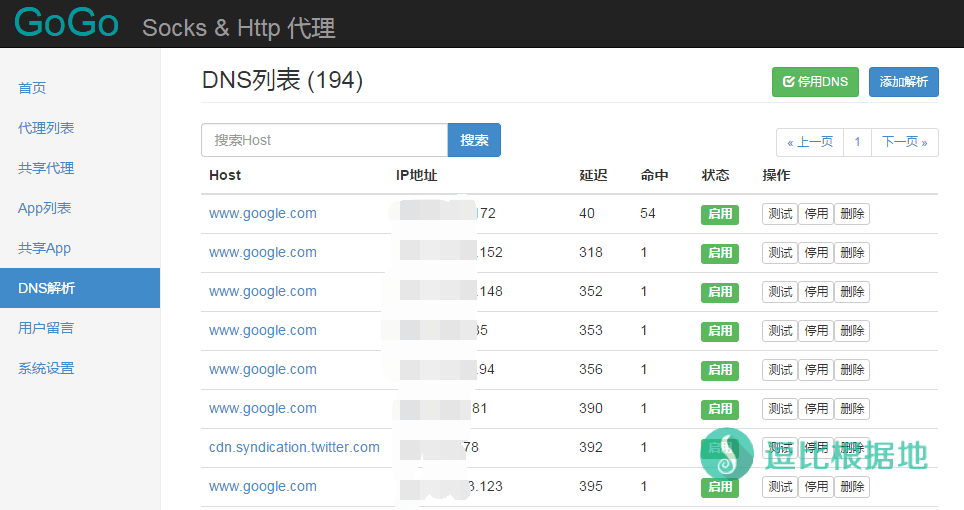
Task: Click 停用 for the row with delay 390
Action: point(816,409)
